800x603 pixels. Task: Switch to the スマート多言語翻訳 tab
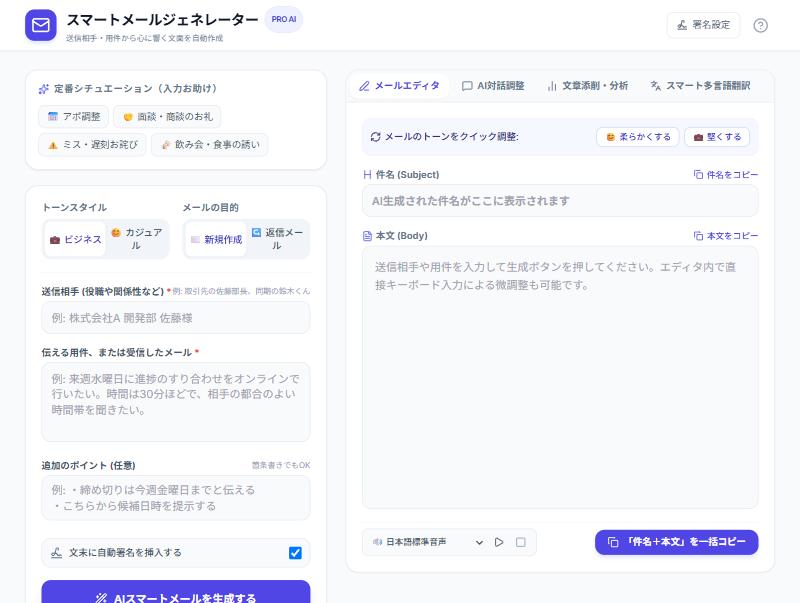point(700,86)
